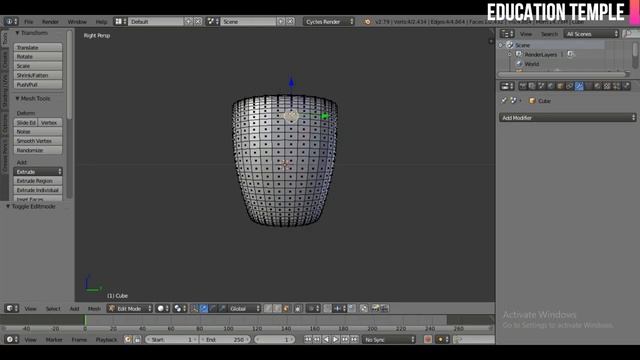Open the viewport shading dropdown
Image resolution: width=640 pixels, height=360 pixels.
[x=163, y=308]
